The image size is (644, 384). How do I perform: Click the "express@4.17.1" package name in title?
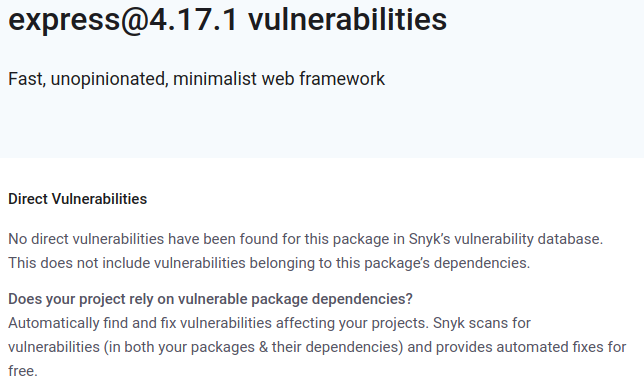123,19
